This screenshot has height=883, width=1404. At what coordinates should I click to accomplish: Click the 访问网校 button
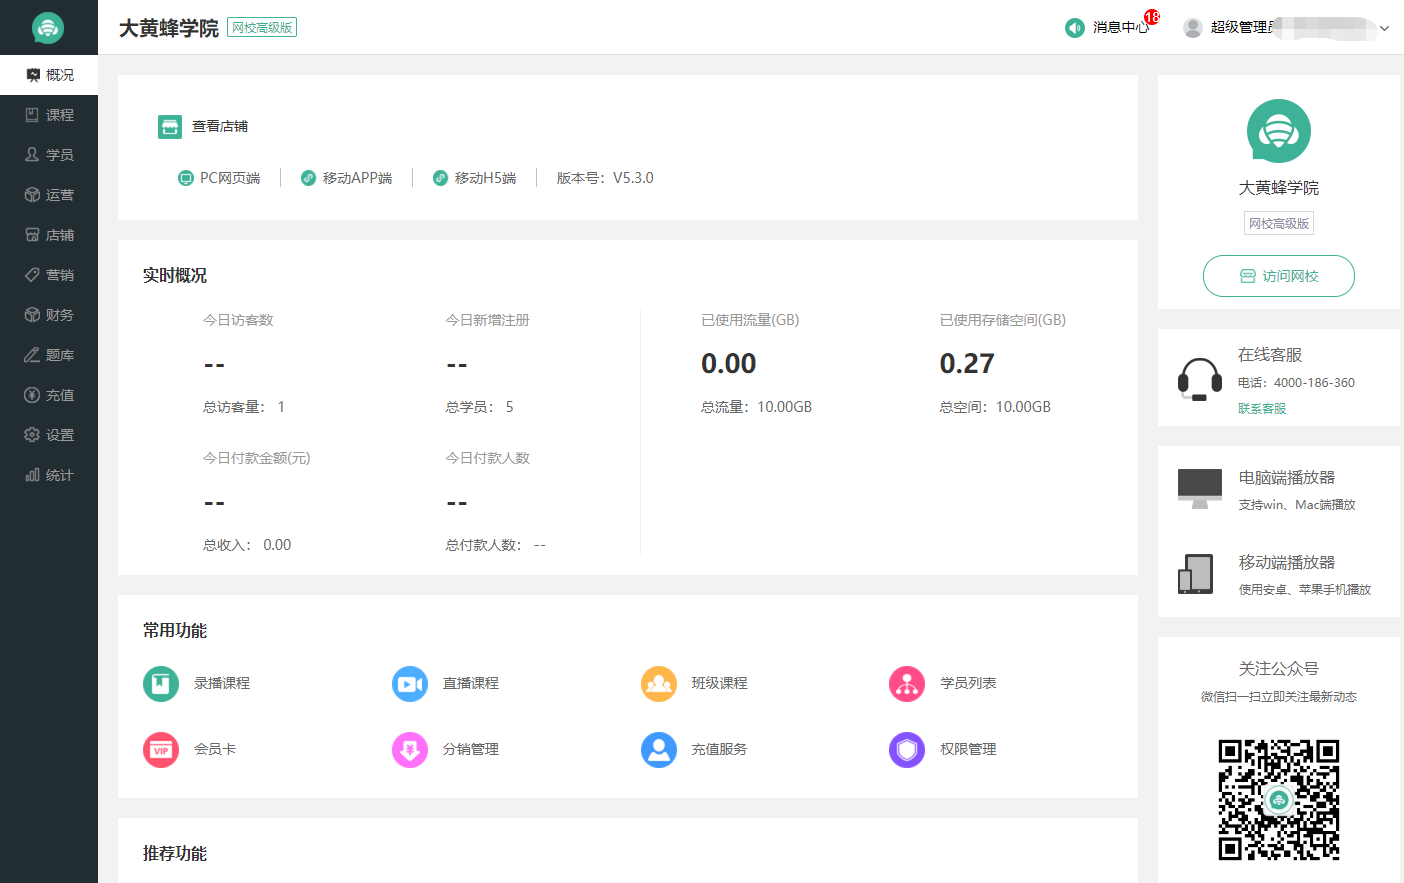point(1279,276)
